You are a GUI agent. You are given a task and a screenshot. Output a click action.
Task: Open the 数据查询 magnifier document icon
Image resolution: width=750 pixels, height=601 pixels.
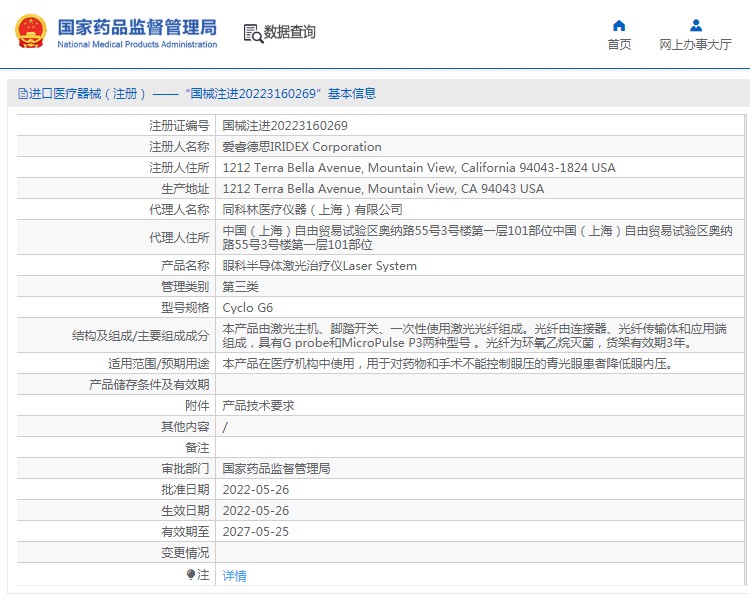(x=253, y=33)
